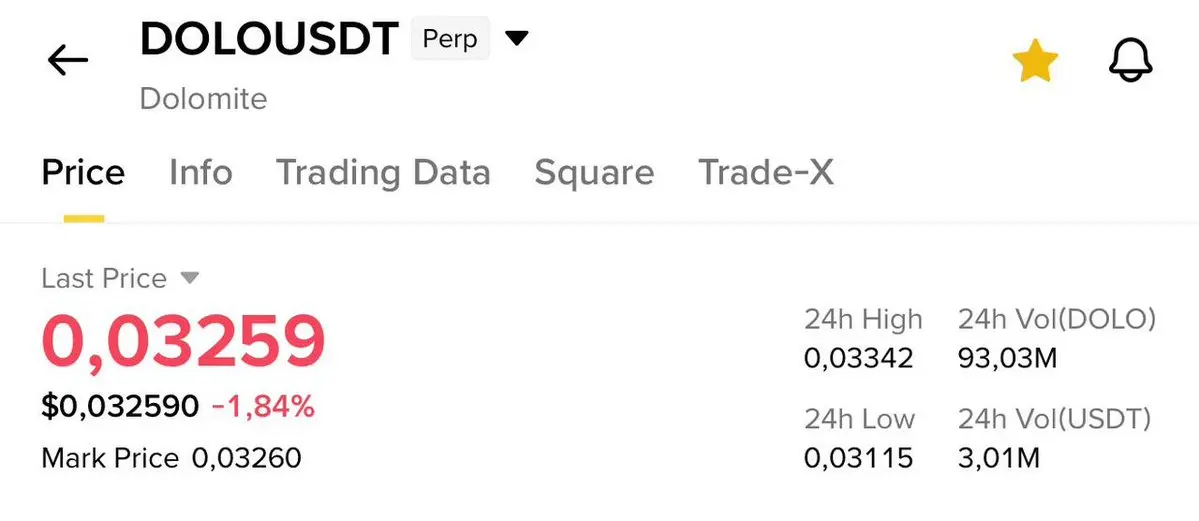Open price alerts bell icon
1199x521 pixels.
[x=1131, y=62]
